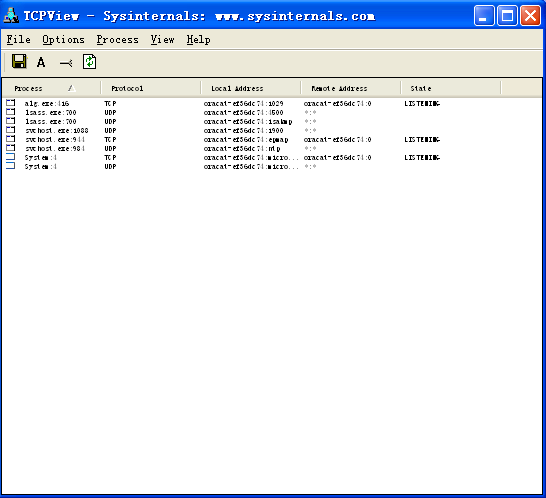Select the System process name in the UDP row
The height and width of the screenshot is (498, 546).
click(40, 167)
